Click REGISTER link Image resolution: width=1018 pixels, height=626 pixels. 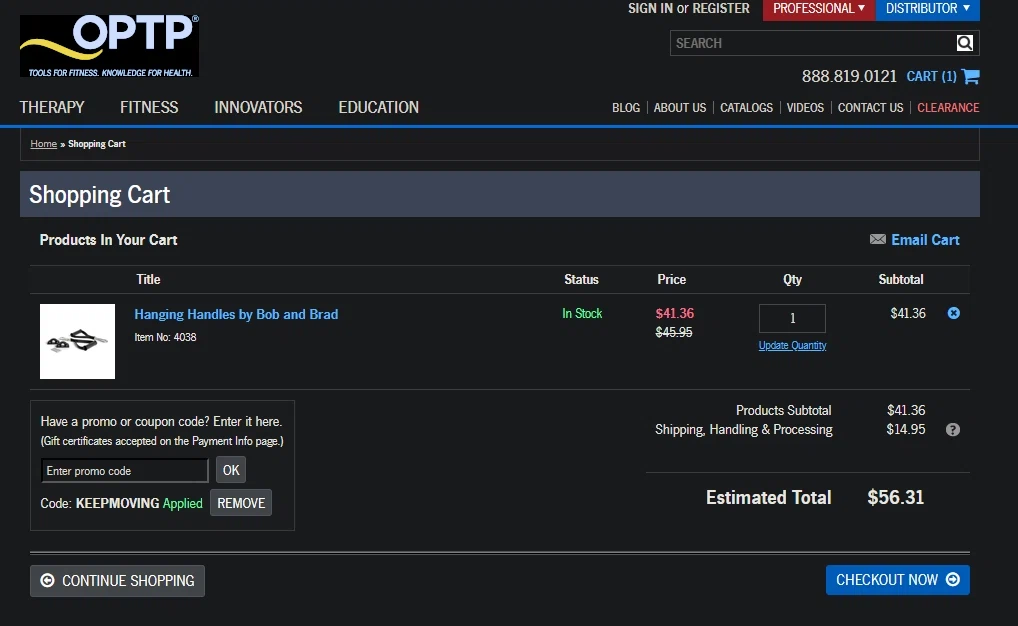coord(721,8)
